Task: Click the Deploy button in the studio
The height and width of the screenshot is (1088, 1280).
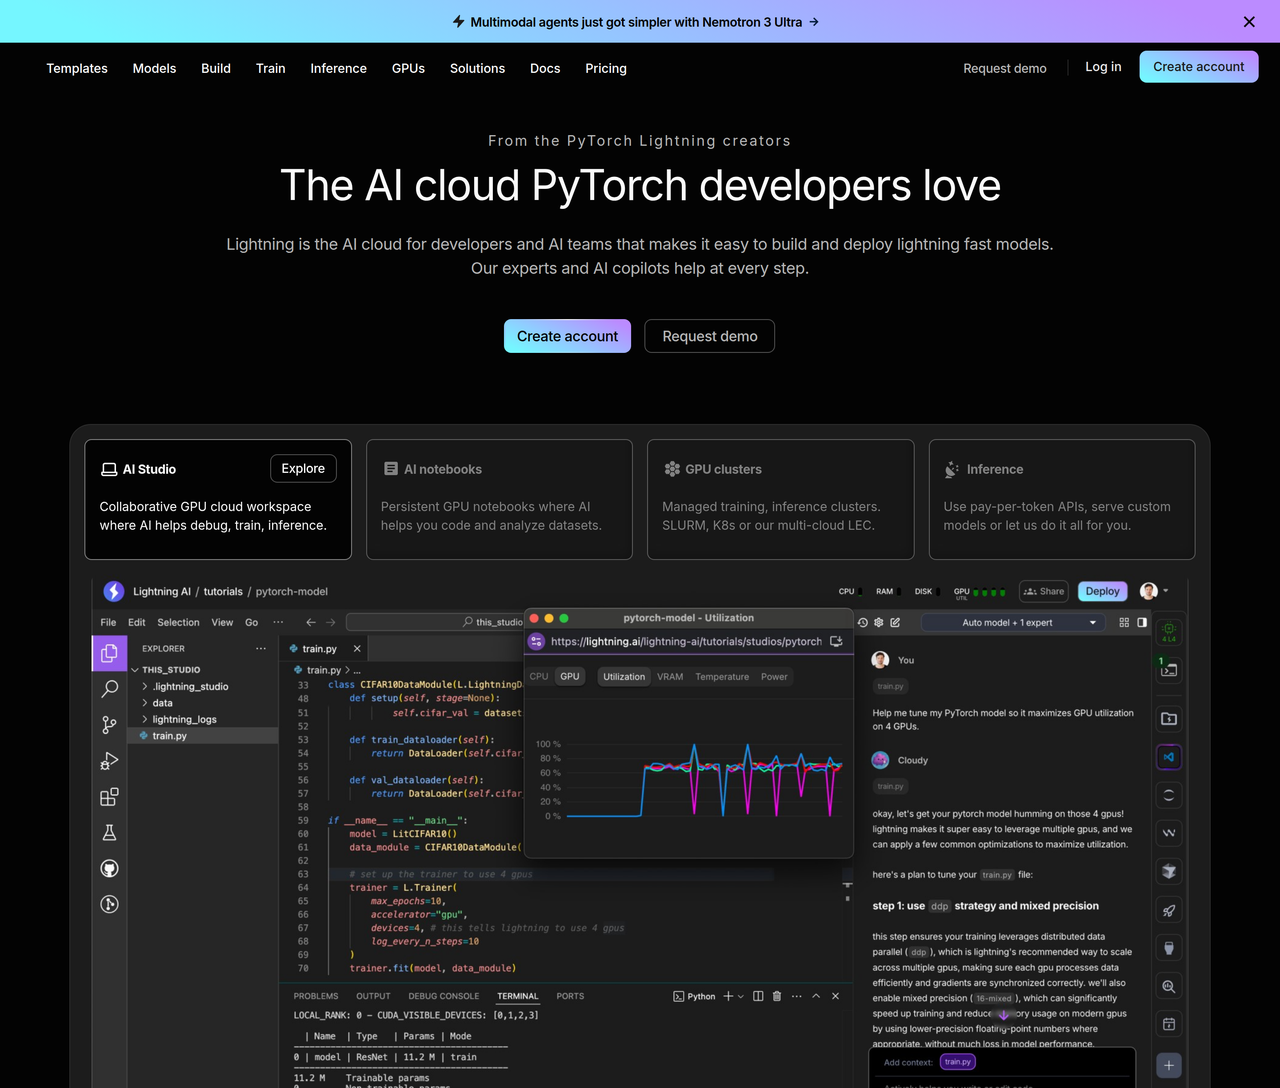Action: 1103,591
